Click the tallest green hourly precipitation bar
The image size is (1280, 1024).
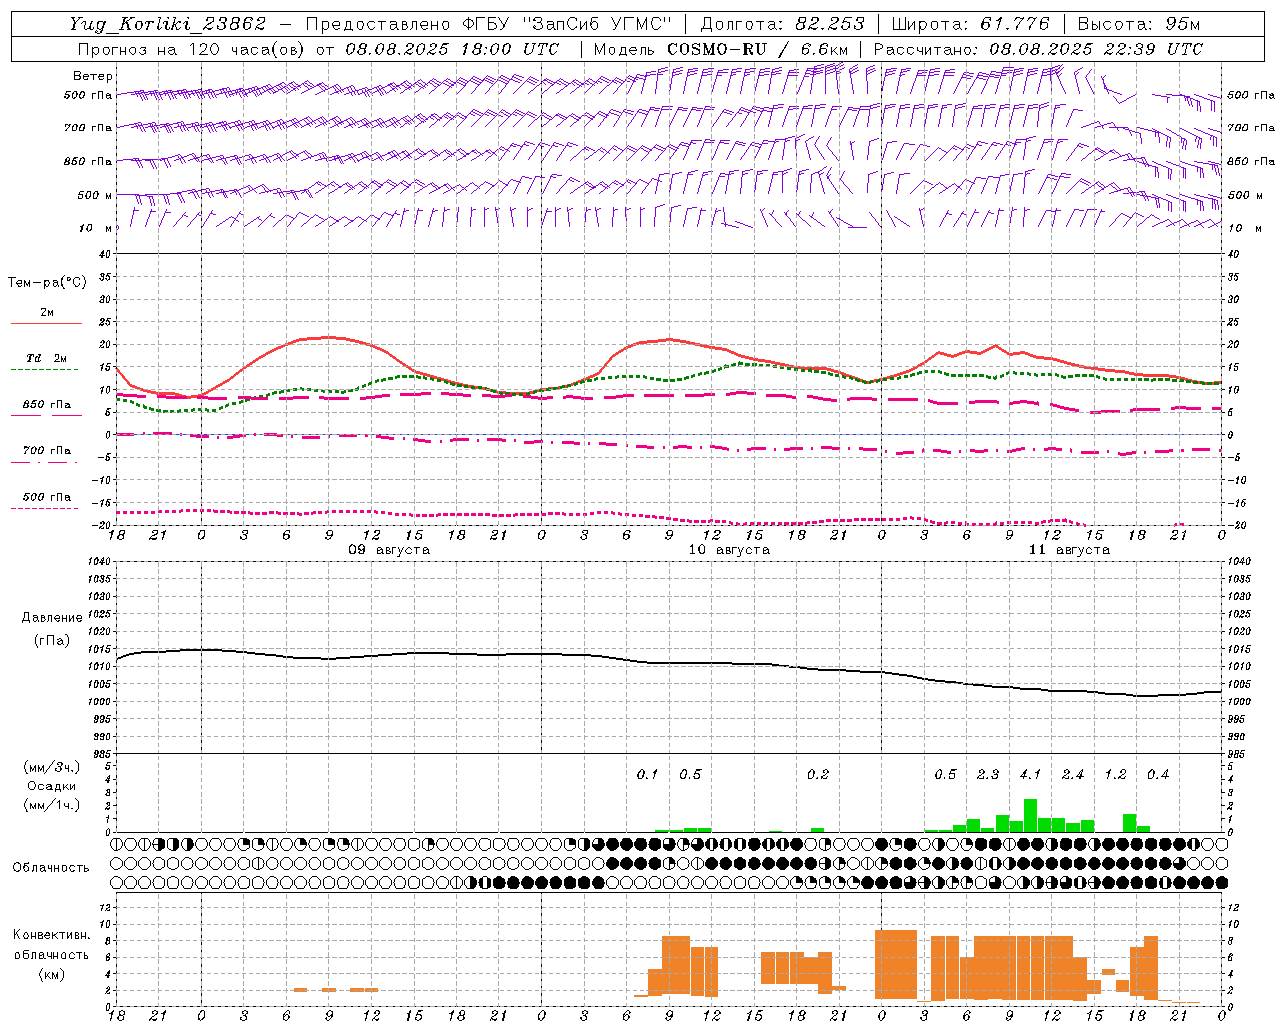(x=1030, y=815)
